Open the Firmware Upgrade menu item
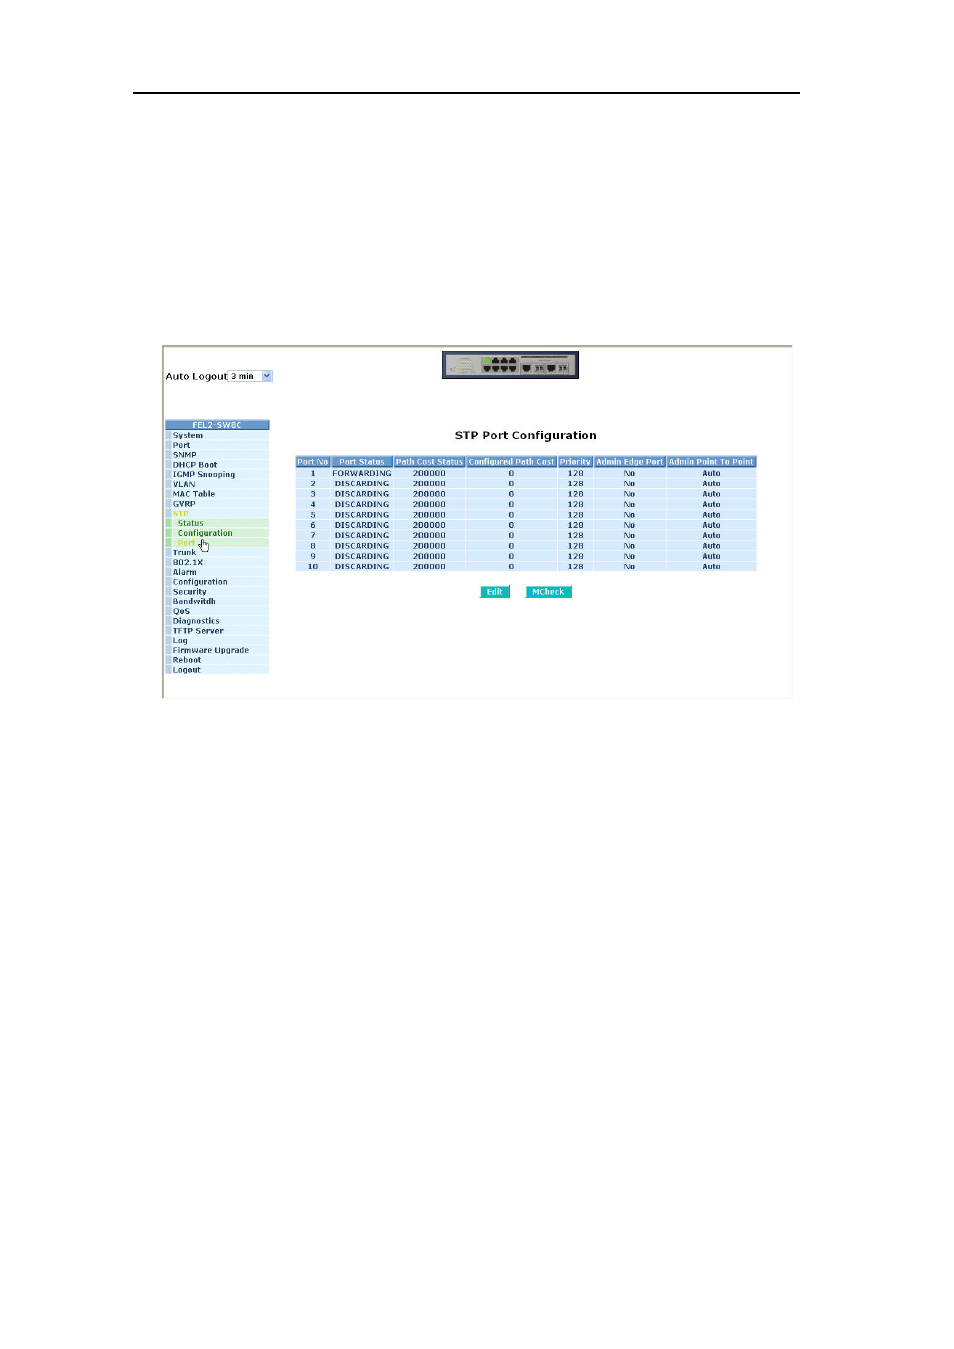This screenshot has width=954, height=1349. click(x=211, y=650)
